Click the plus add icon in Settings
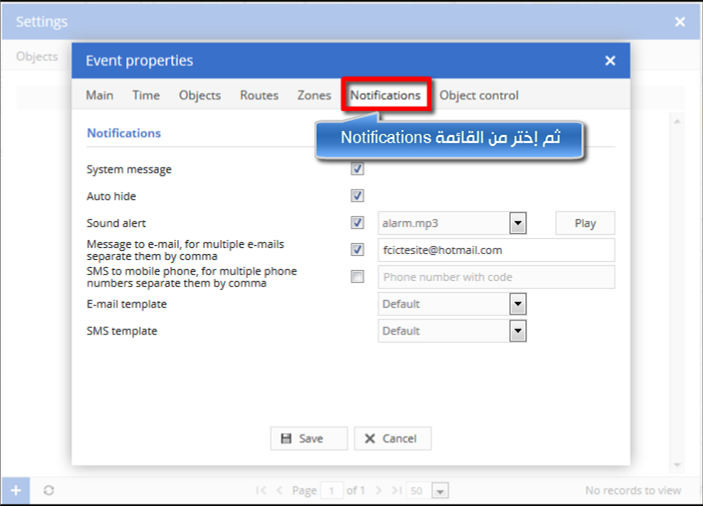The image size is (703, 506). click(x=16, y=490)
